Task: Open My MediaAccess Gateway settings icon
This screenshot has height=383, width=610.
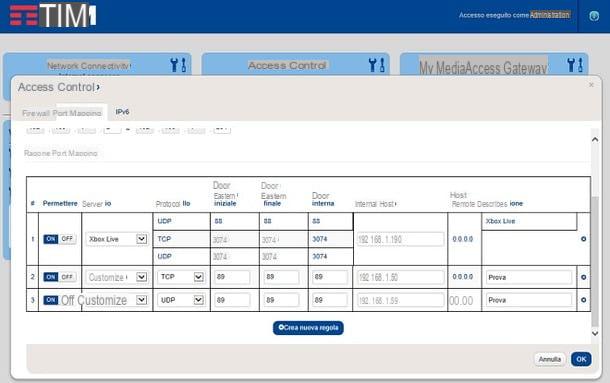Action: click(575, 65)
